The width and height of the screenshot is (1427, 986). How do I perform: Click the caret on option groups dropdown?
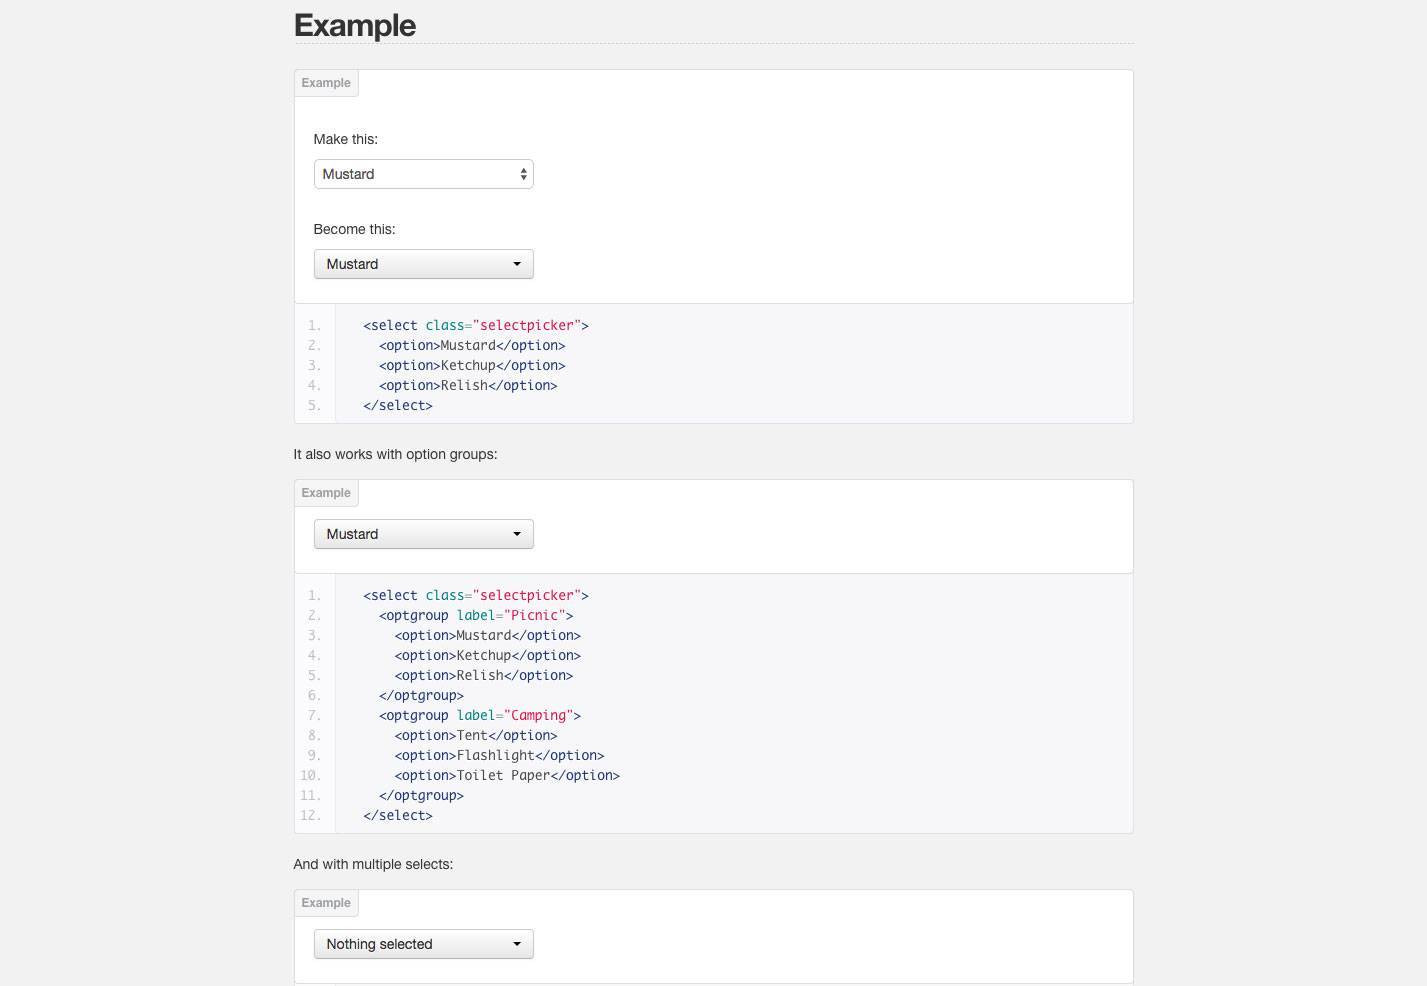coord(517,534)
